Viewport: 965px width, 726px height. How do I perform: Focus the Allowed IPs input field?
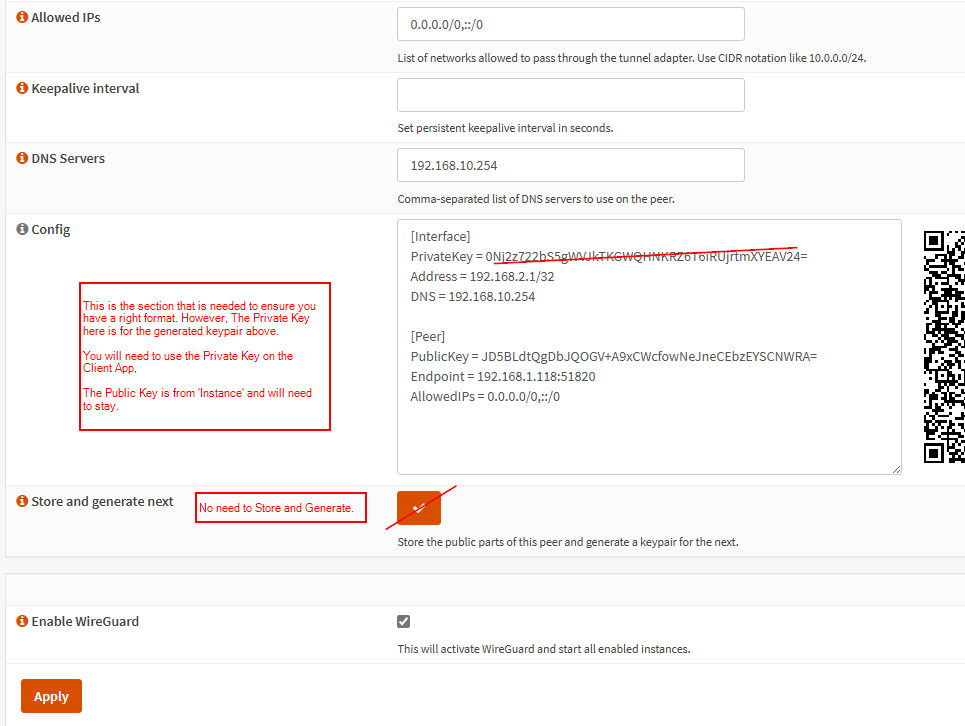tap(570, 24)
